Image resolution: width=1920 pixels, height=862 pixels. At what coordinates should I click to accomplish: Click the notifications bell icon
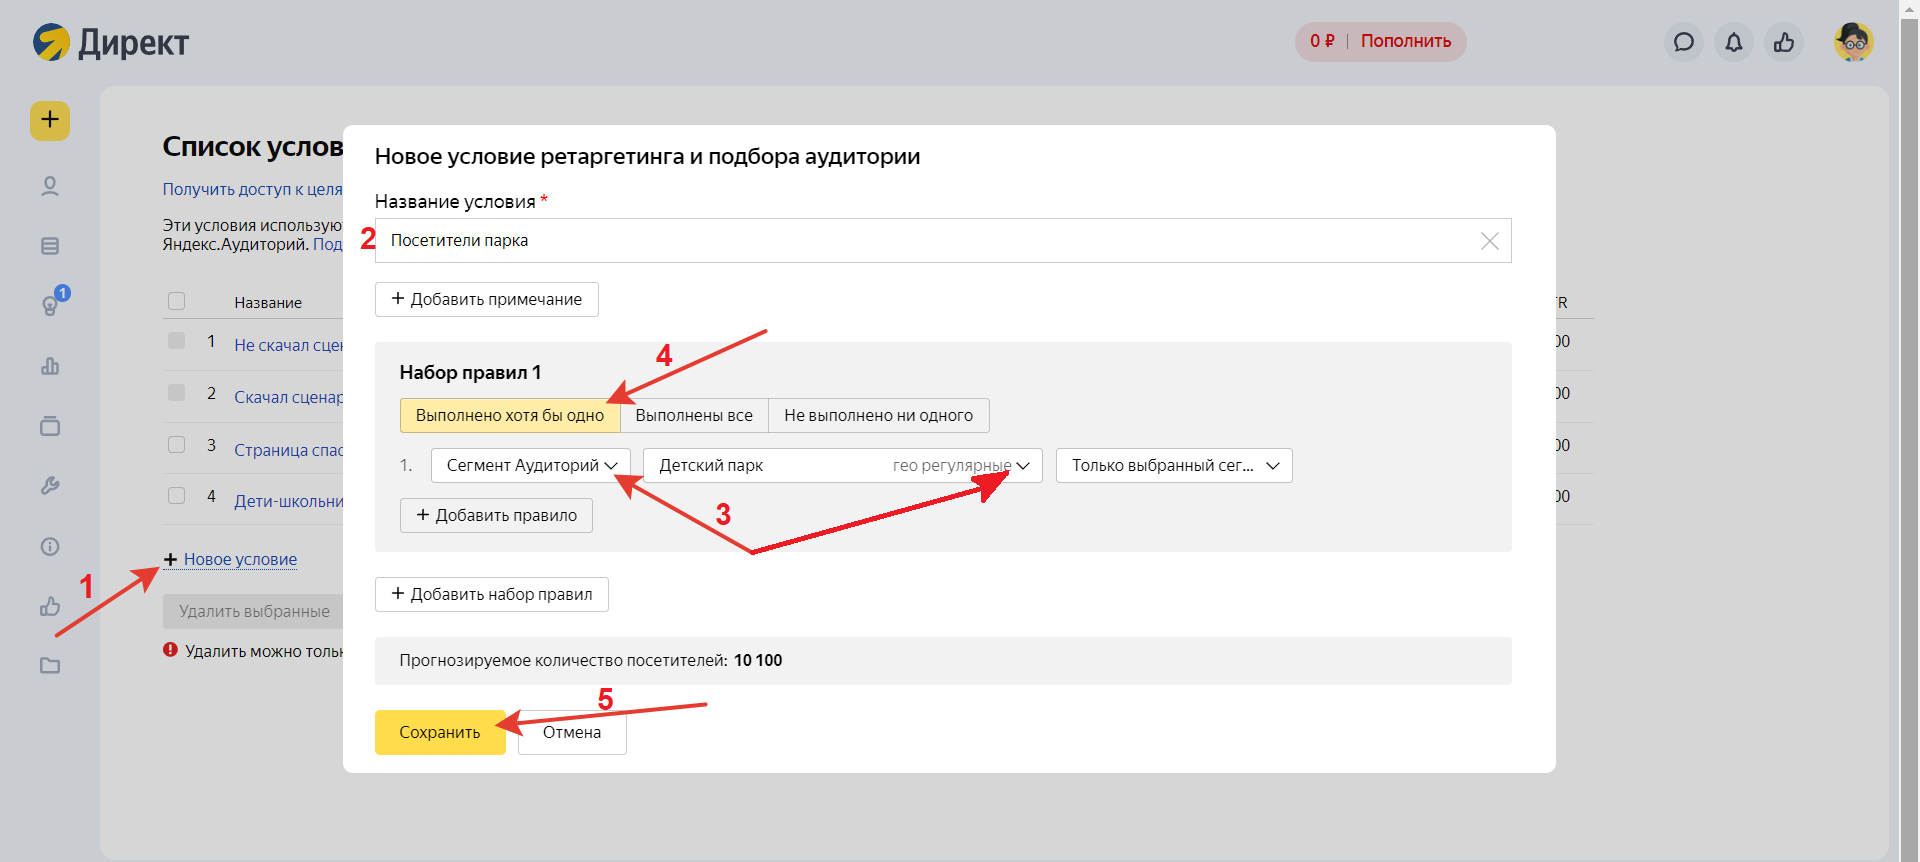1733,42
